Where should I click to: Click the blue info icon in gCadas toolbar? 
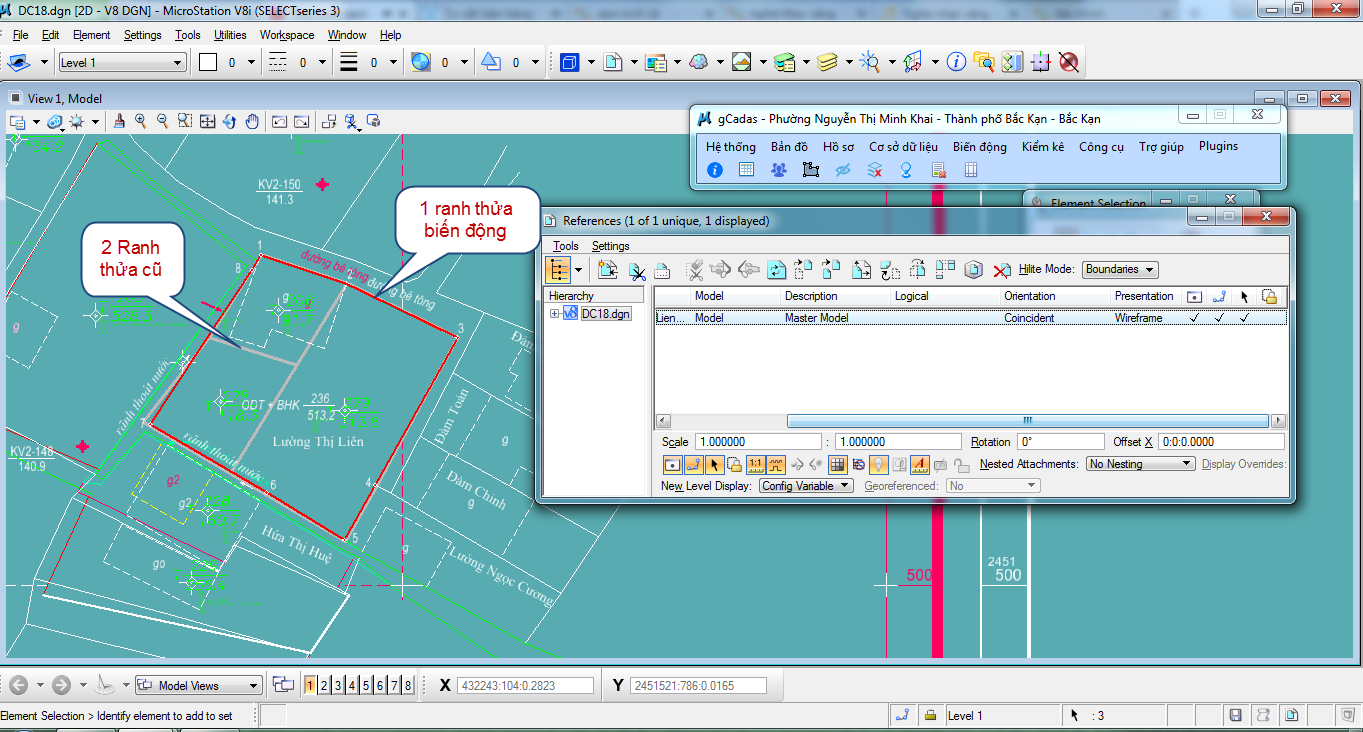715,170
